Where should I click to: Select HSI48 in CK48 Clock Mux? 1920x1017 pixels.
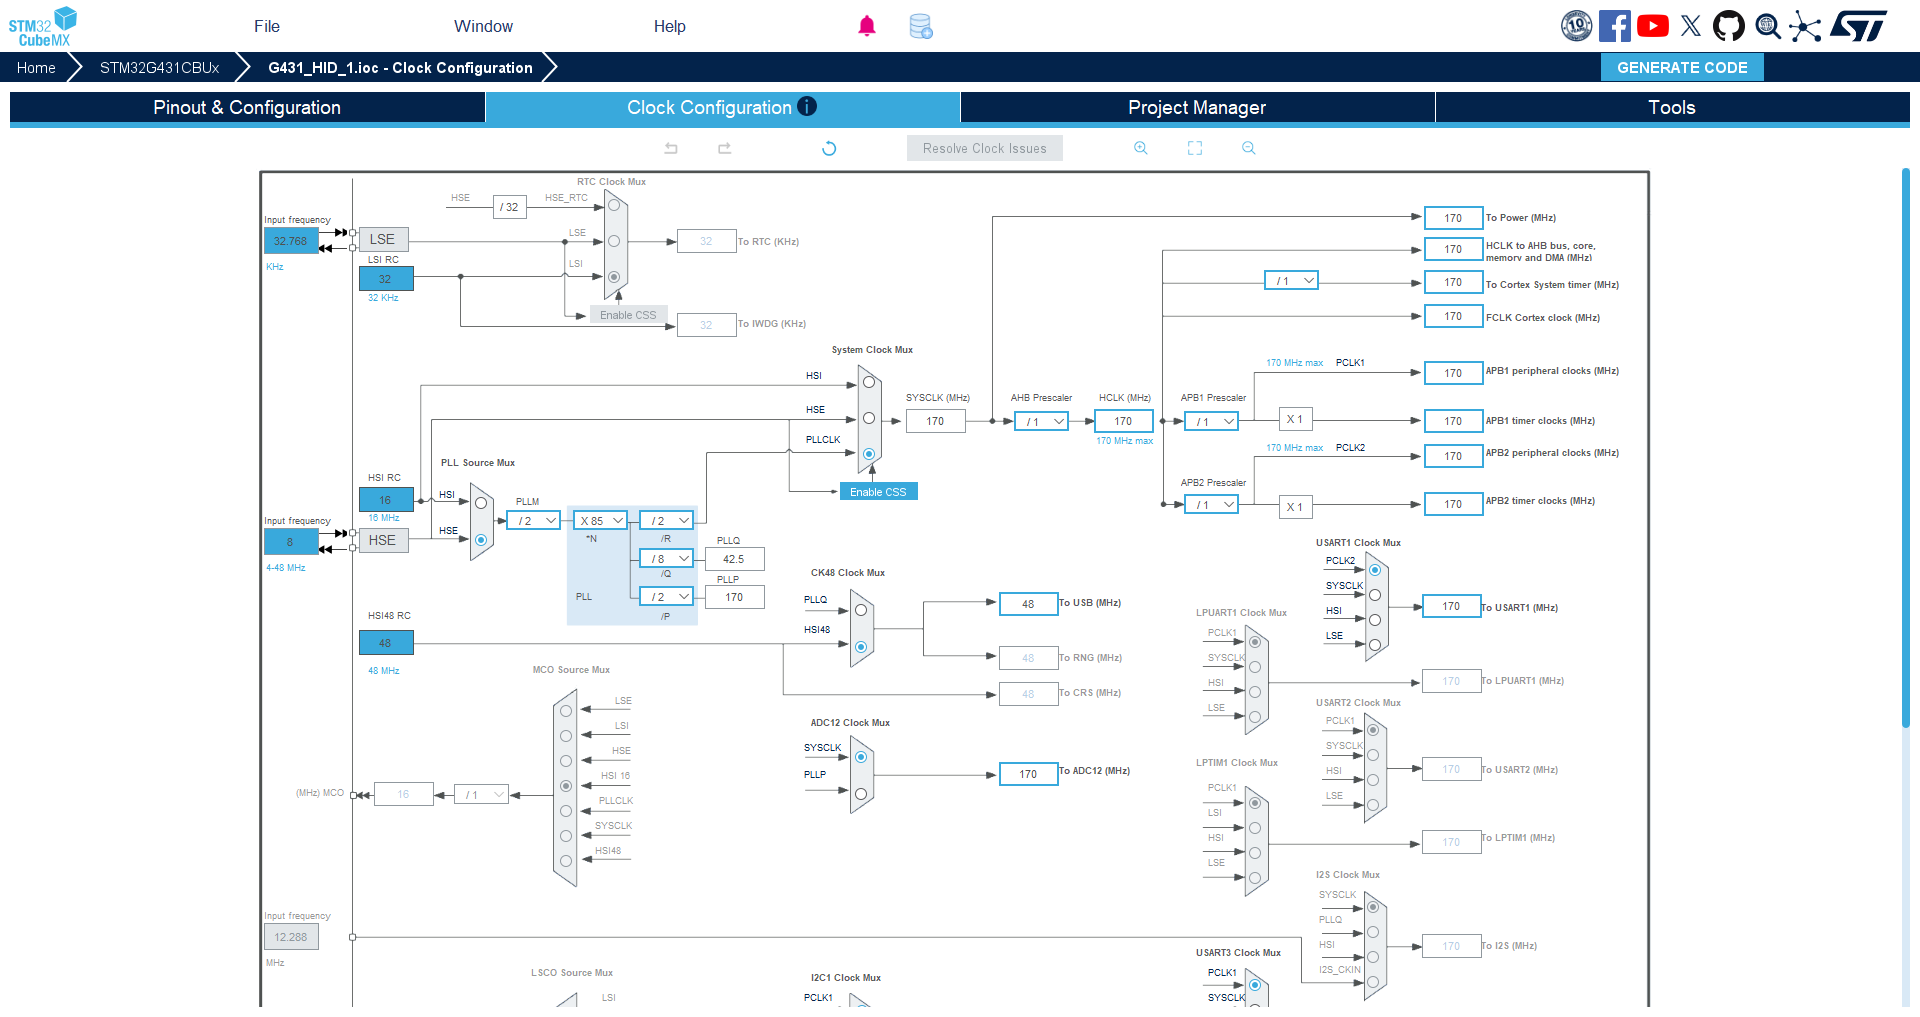pyautogui.click(x=860, y=647)
